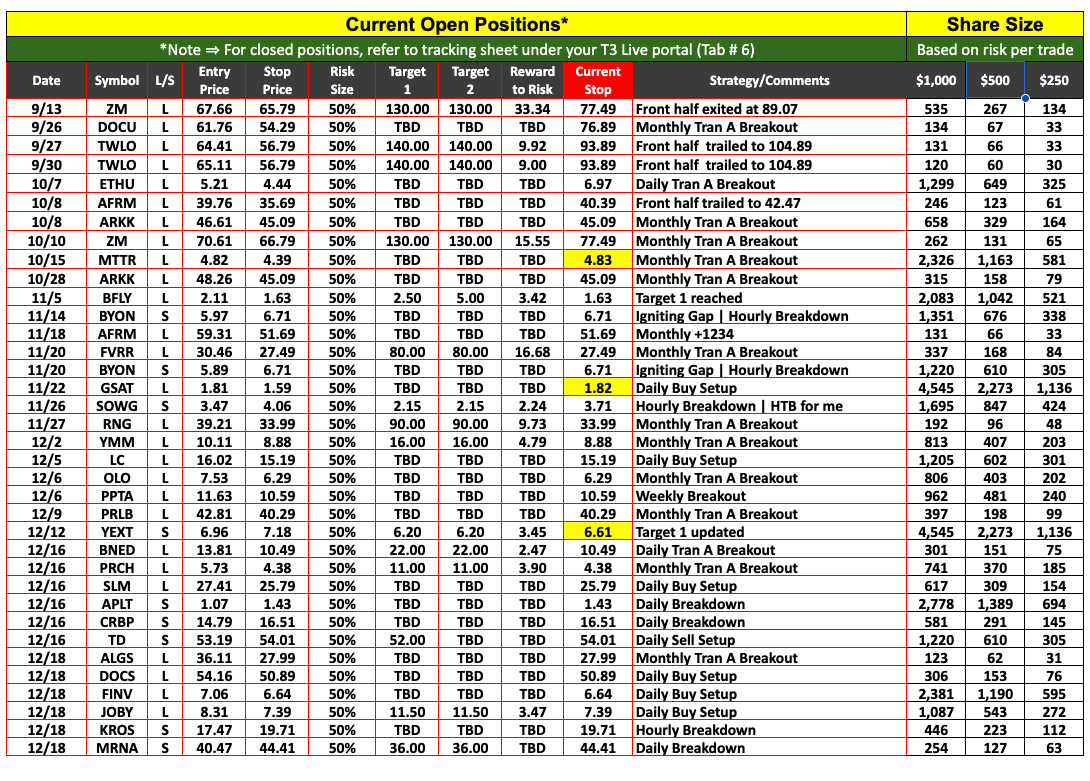Click the yellow 1.82 current stop cell
The height and width of the screenshot is (781, 1090).
pyautogui.click(x=597, y=388)
